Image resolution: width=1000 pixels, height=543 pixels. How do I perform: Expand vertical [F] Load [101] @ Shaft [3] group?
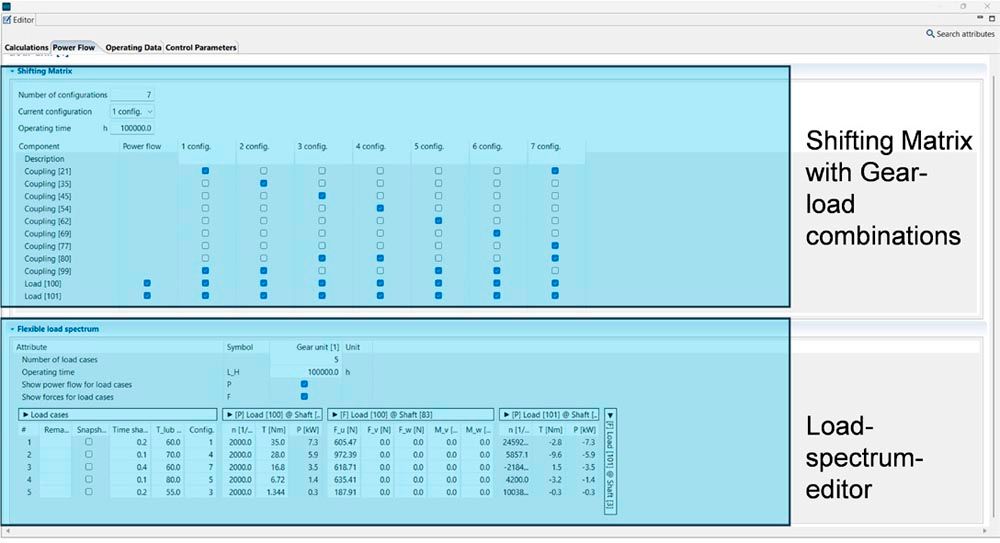(x=610, y=415)
